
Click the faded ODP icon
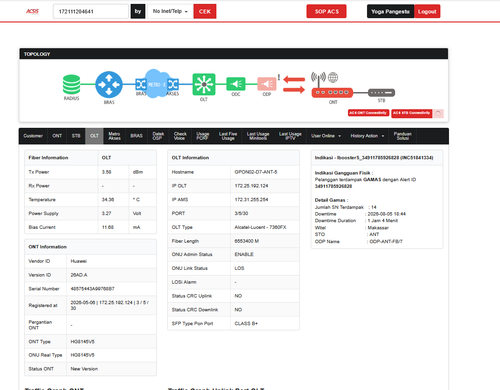click(x=267, y=84)
